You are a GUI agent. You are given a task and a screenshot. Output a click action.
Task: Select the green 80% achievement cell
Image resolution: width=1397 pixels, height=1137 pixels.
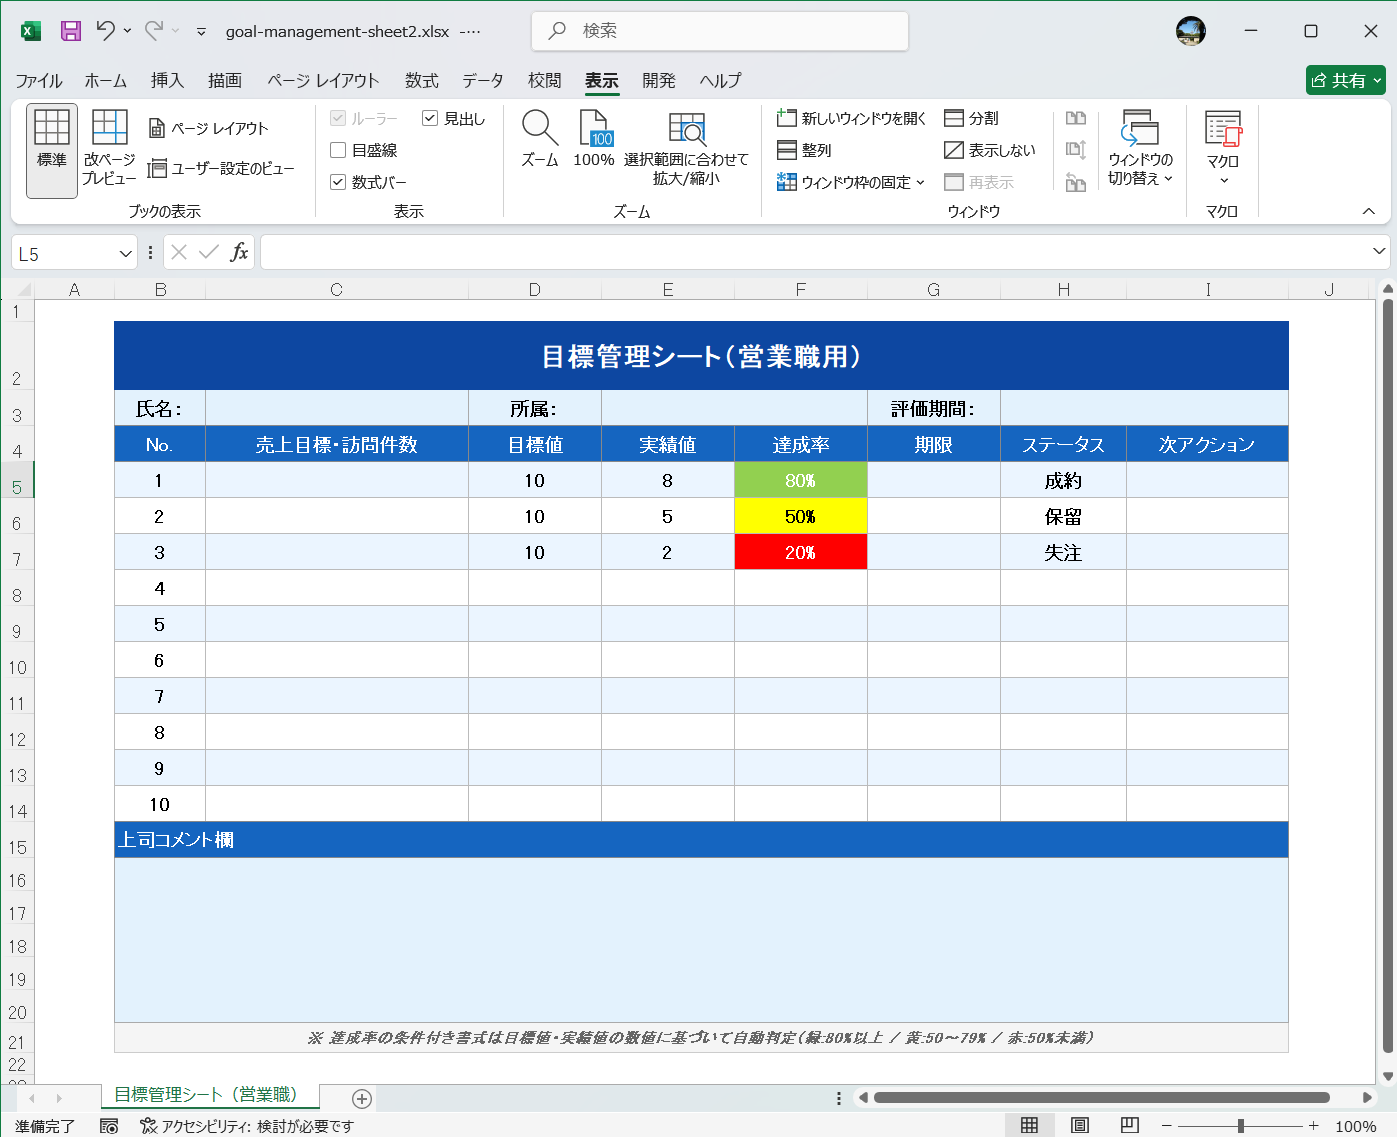(801, 480)
